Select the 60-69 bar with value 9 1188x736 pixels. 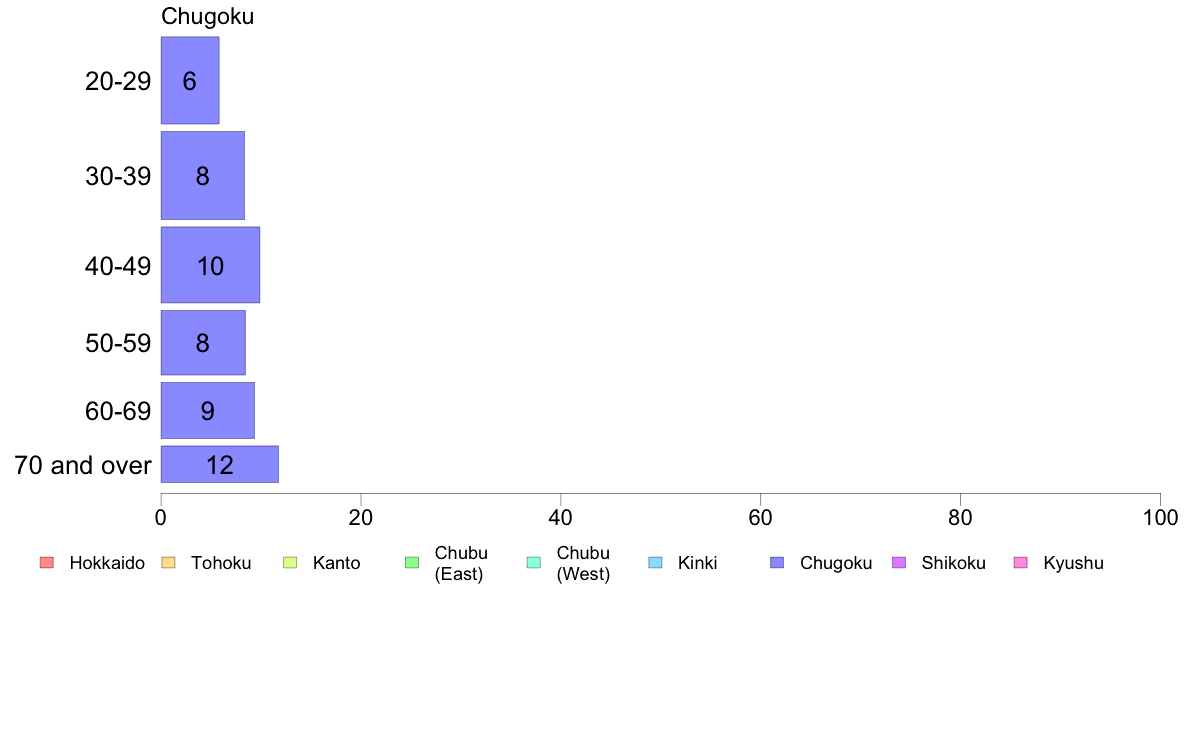pos(208,411)
